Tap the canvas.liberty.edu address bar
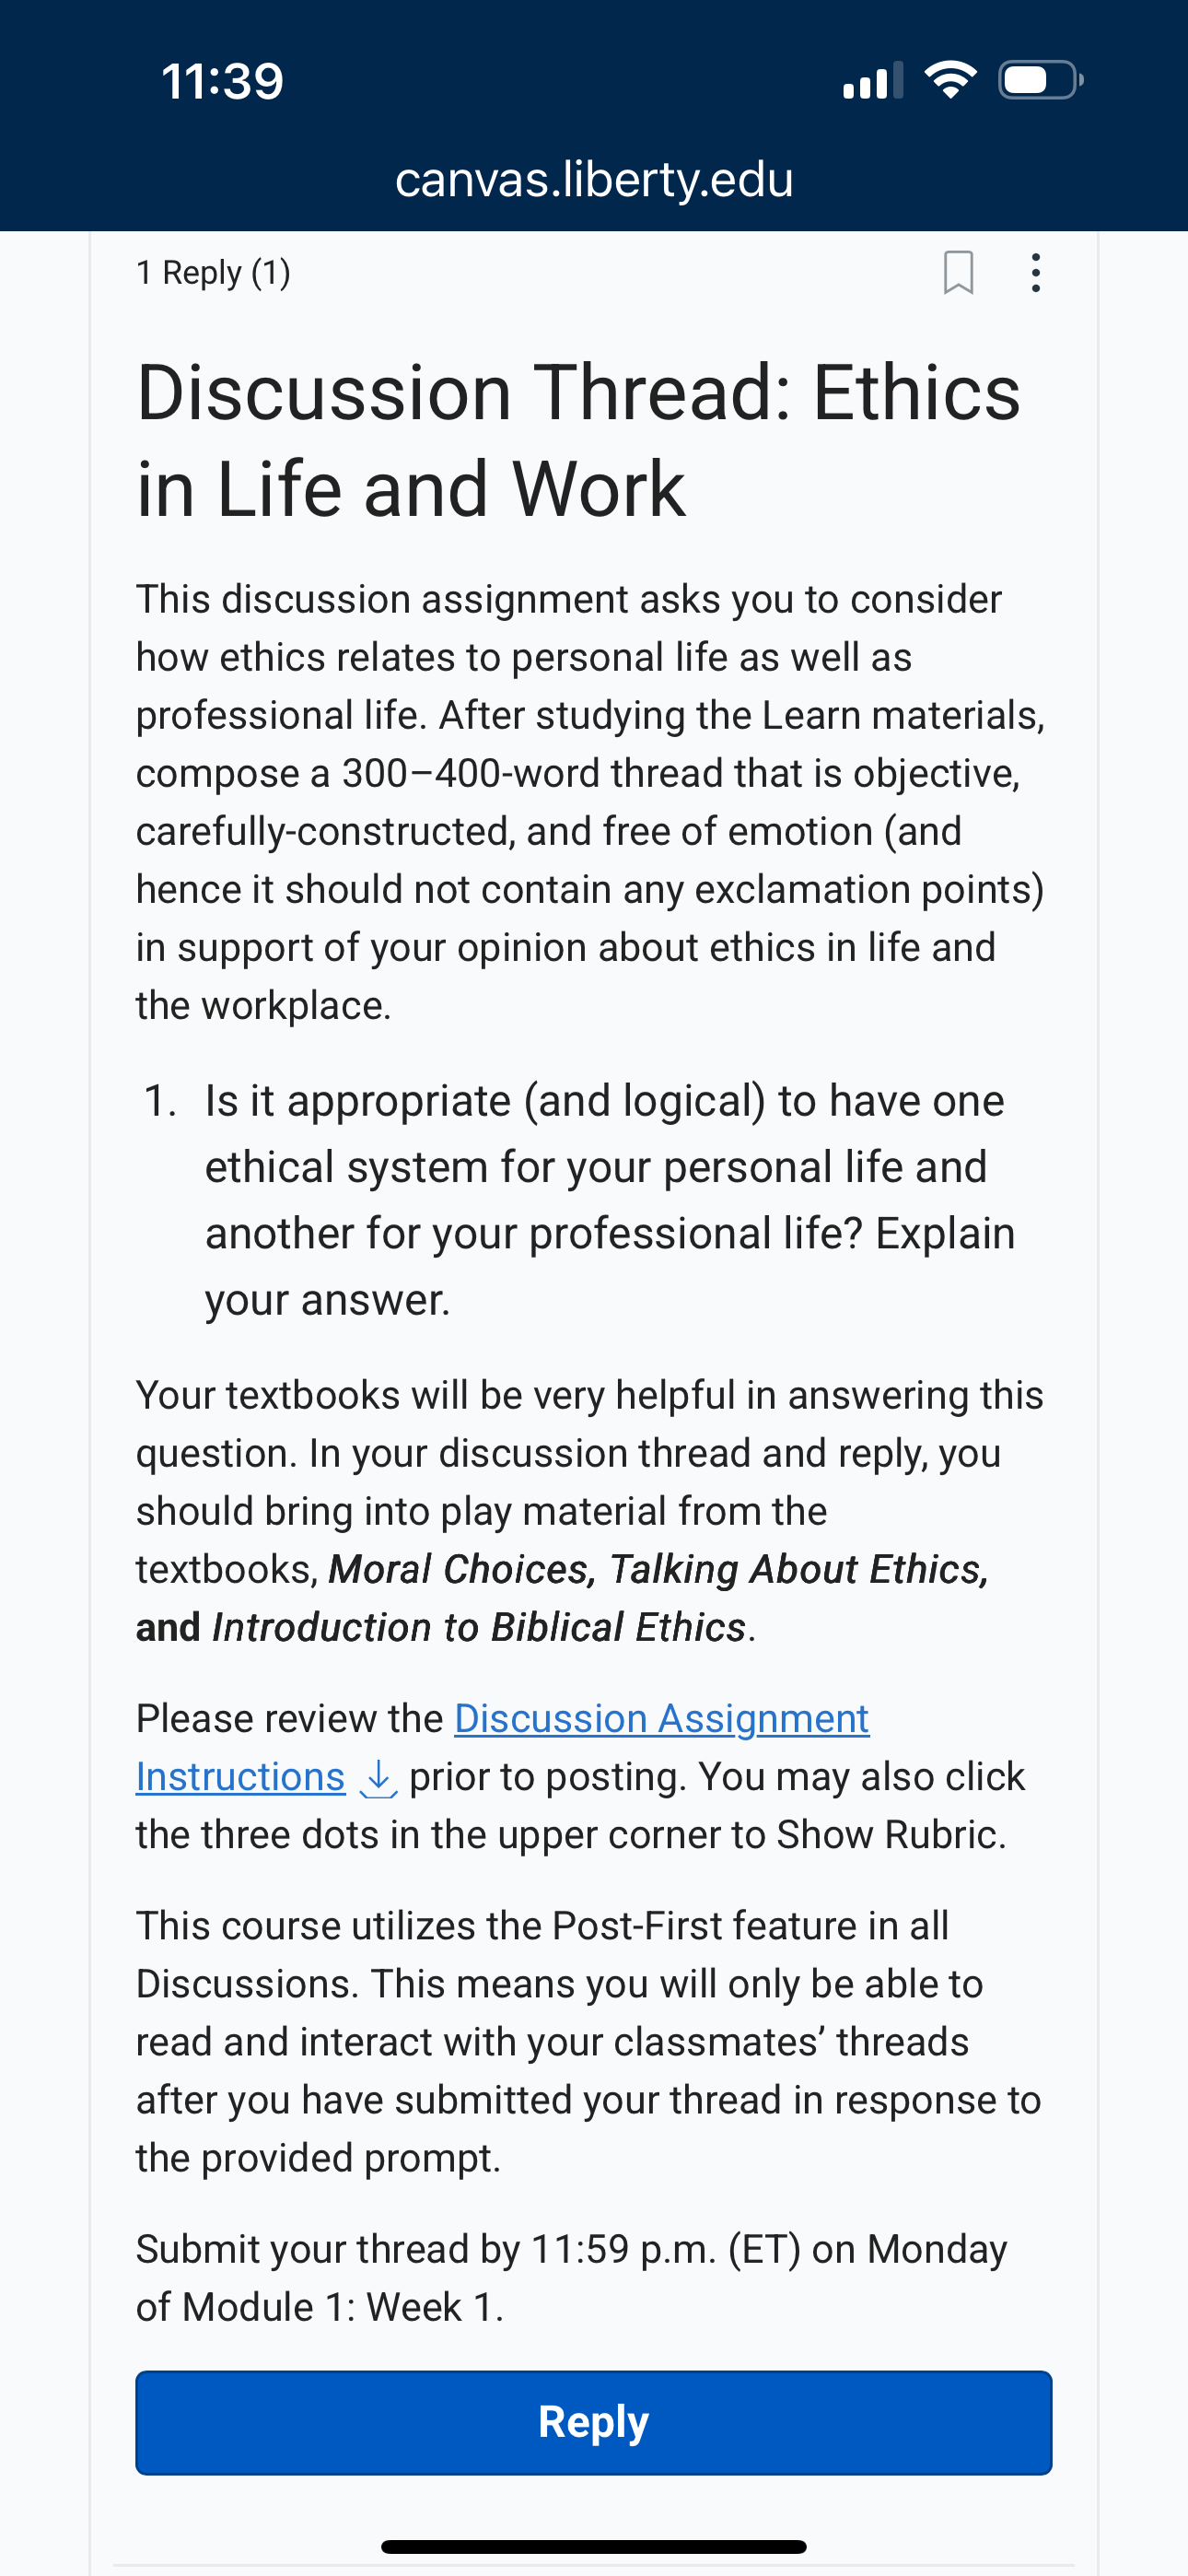This screenshot has width=1188, height=2576. pyautogui.click(x=594, y=180)
